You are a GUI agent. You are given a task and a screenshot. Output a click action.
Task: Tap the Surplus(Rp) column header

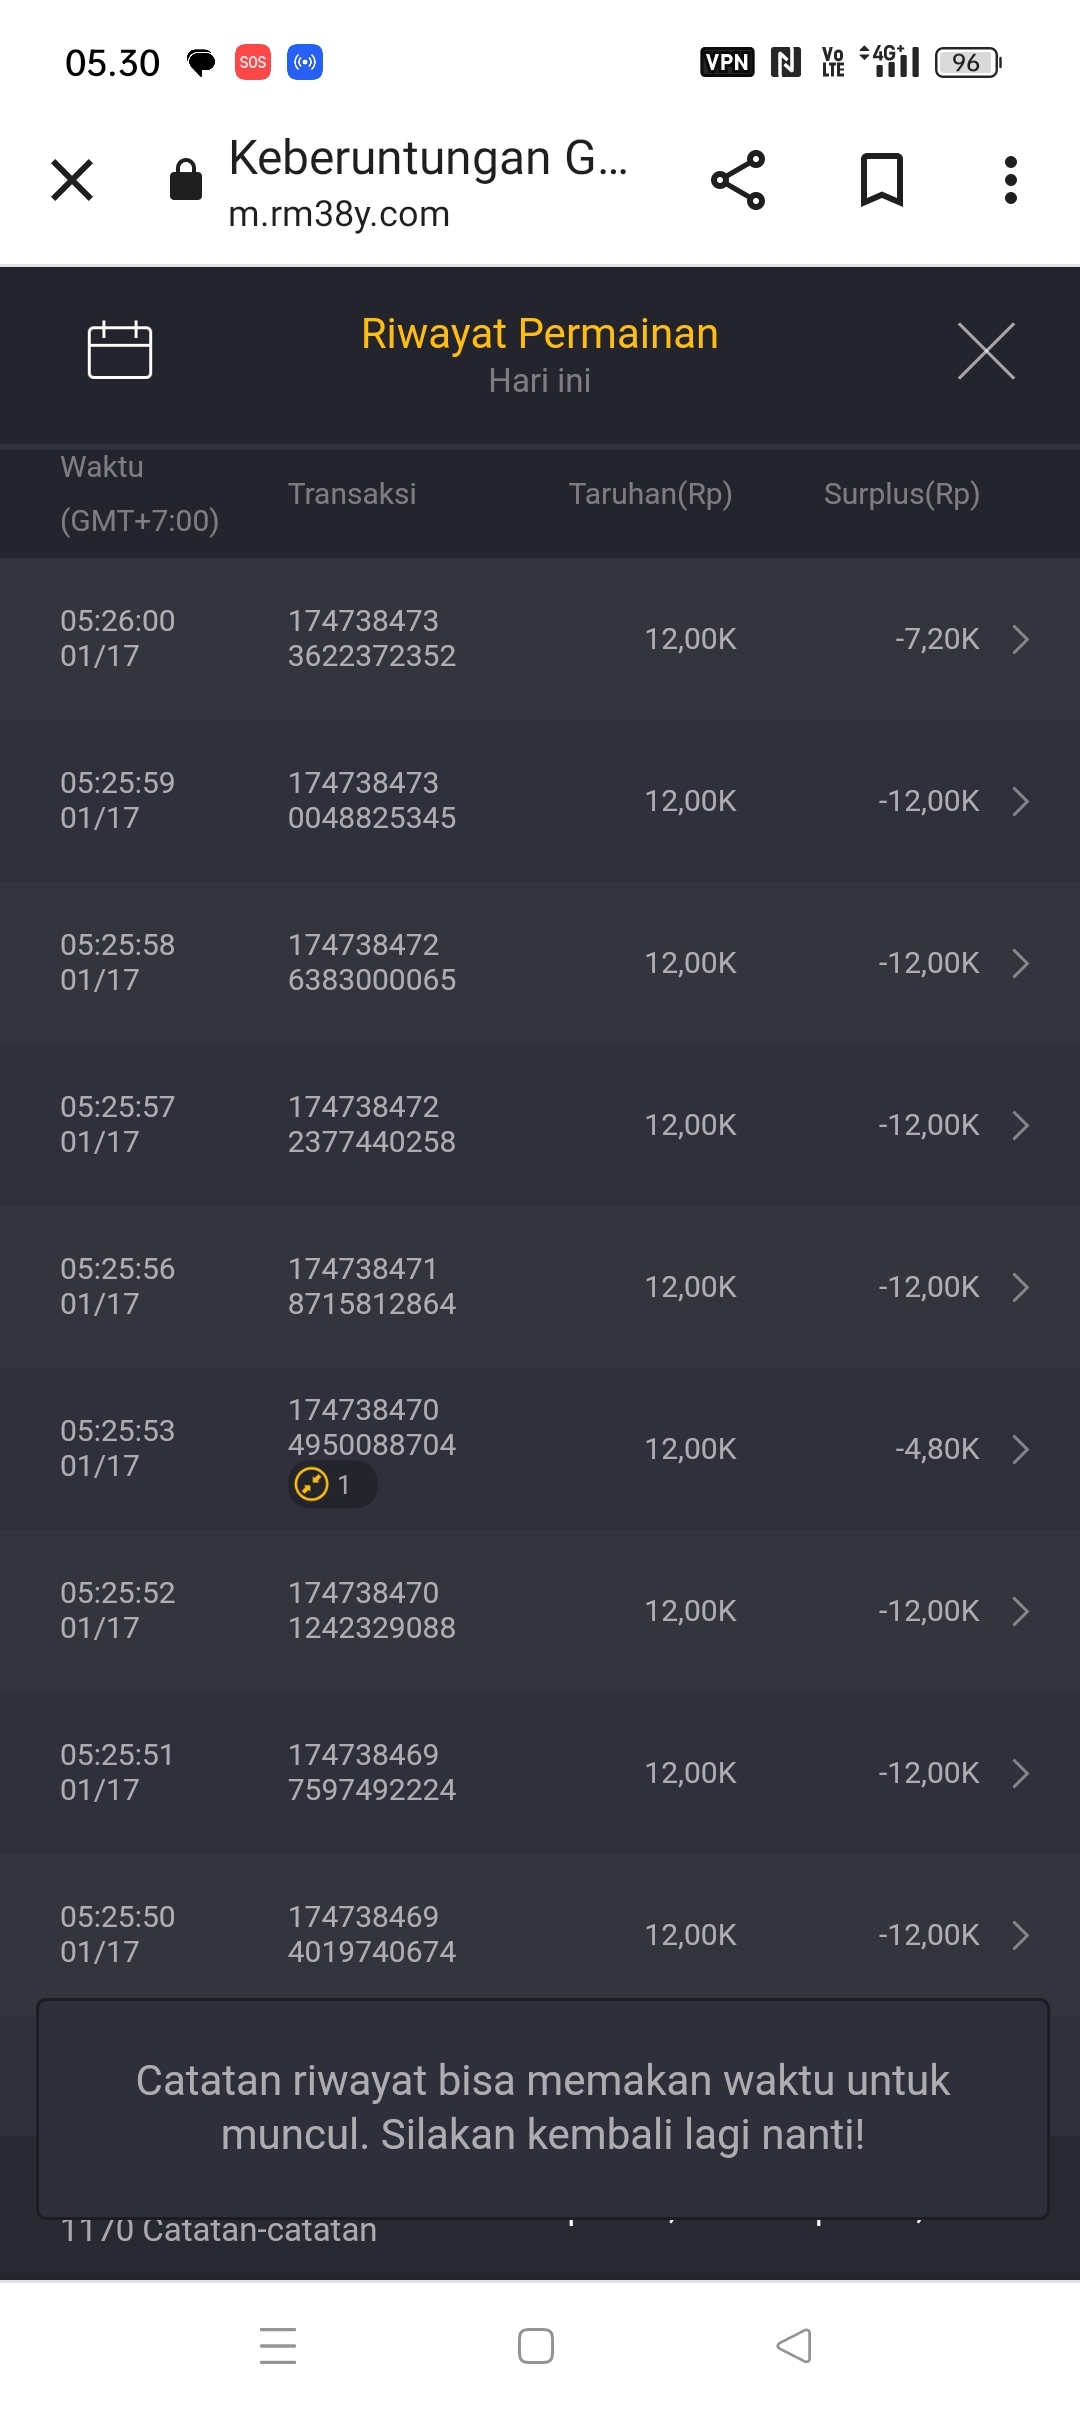tap(901, 494)
